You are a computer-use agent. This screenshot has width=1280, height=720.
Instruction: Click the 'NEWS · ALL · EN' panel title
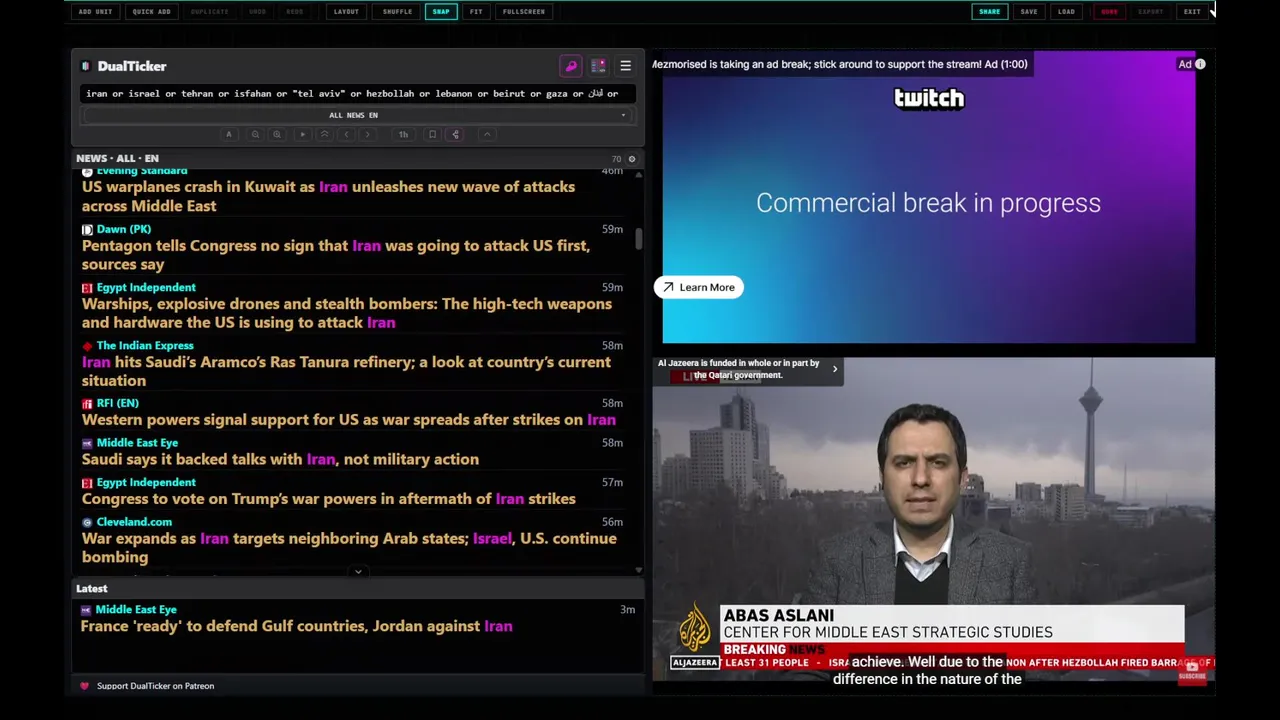pyautogui.click(x=117, y=159)
